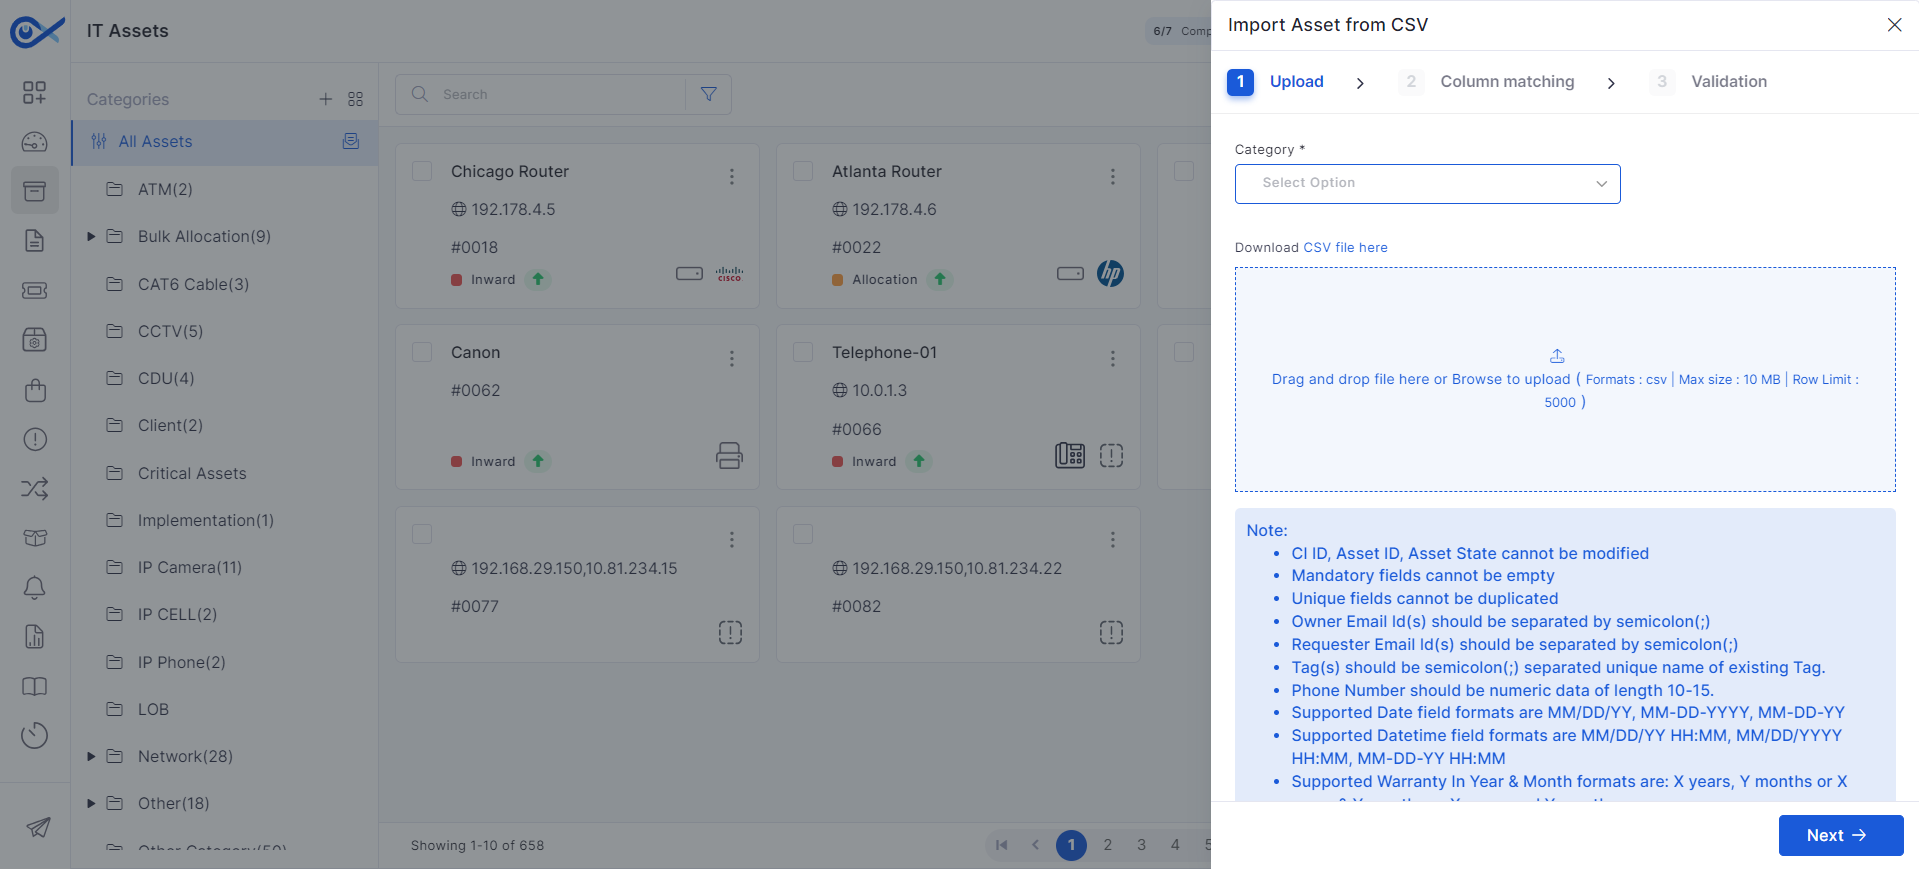Expand the Network category tree
Image resolution: width=1919 pixels, height=869 pixels.
[91, 757]
